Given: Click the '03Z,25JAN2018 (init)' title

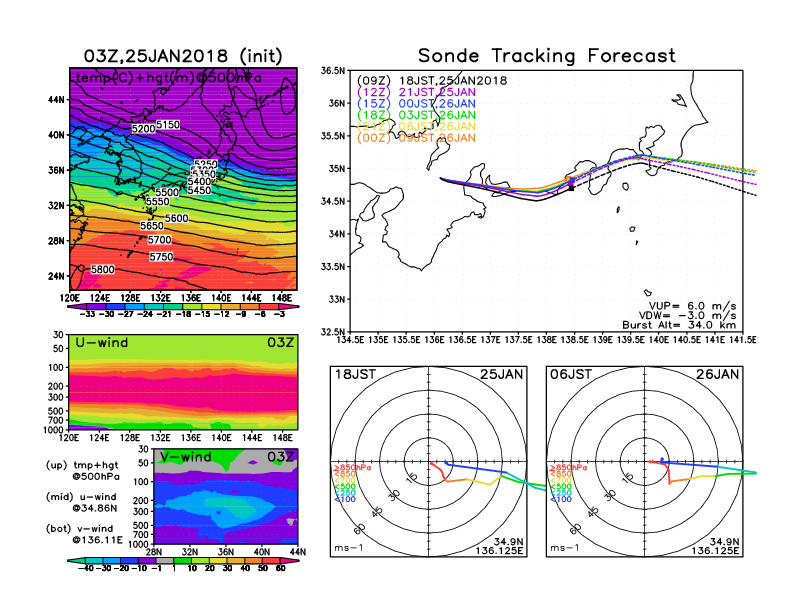Looking at the screenshot, I should [x=183, y=56].
